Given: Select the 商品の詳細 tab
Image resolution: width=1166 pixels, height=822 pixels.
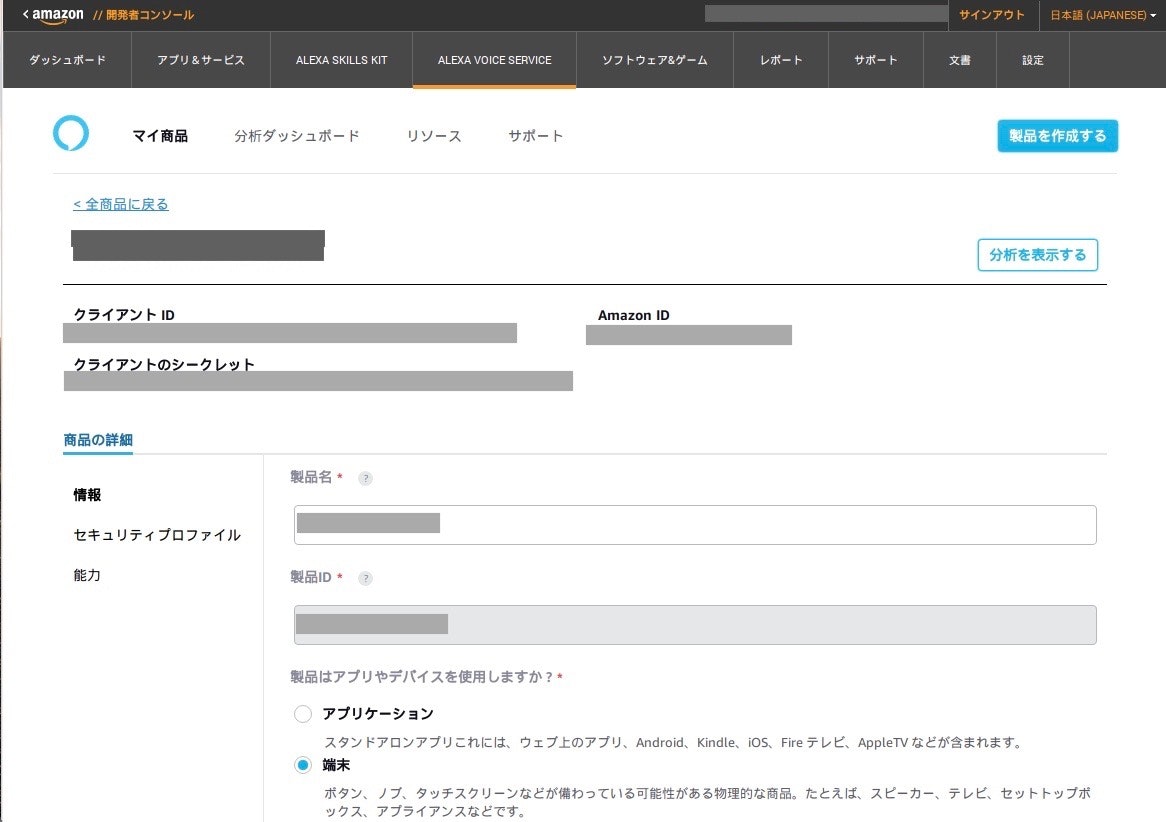Looking at the screenshot, I should [98, 440].
